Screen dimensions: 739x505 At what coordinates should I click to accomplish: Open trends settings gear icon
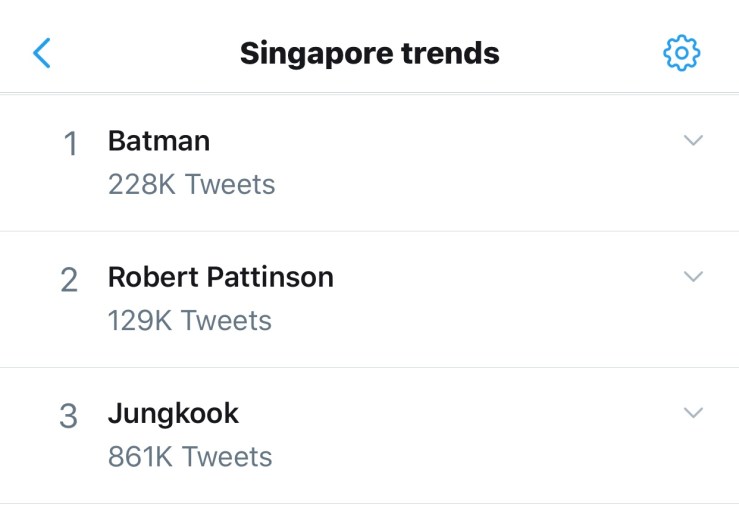pyautogui.click(x=682, y=52)
